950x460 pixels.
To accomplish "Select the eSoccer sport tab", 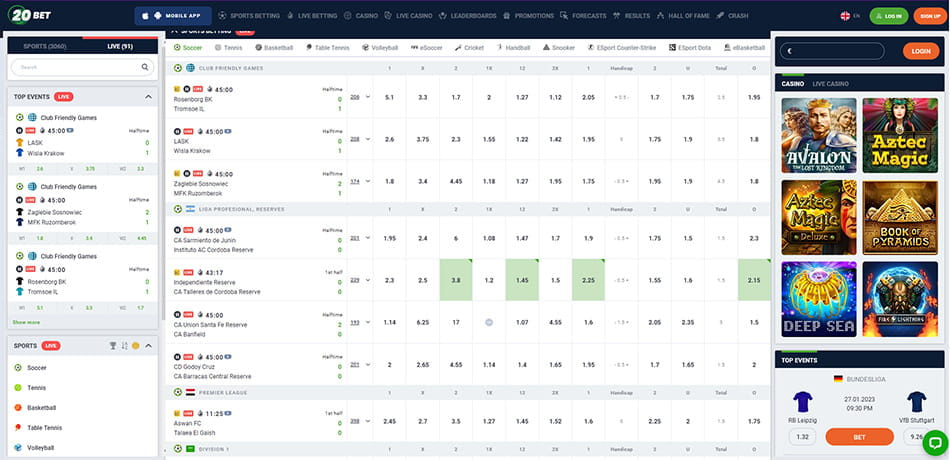I will click(427, 47).
